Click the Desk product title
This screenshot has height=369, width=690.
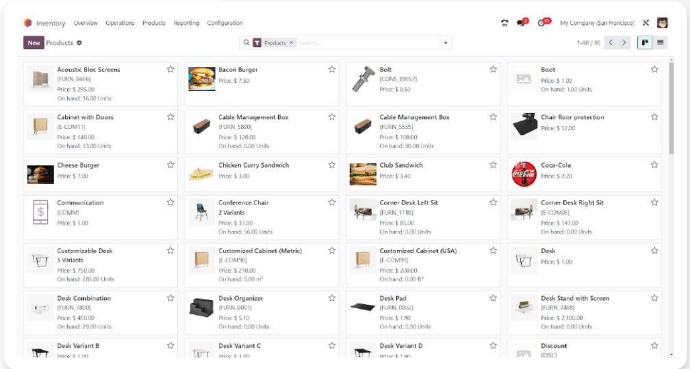point(548,251)
